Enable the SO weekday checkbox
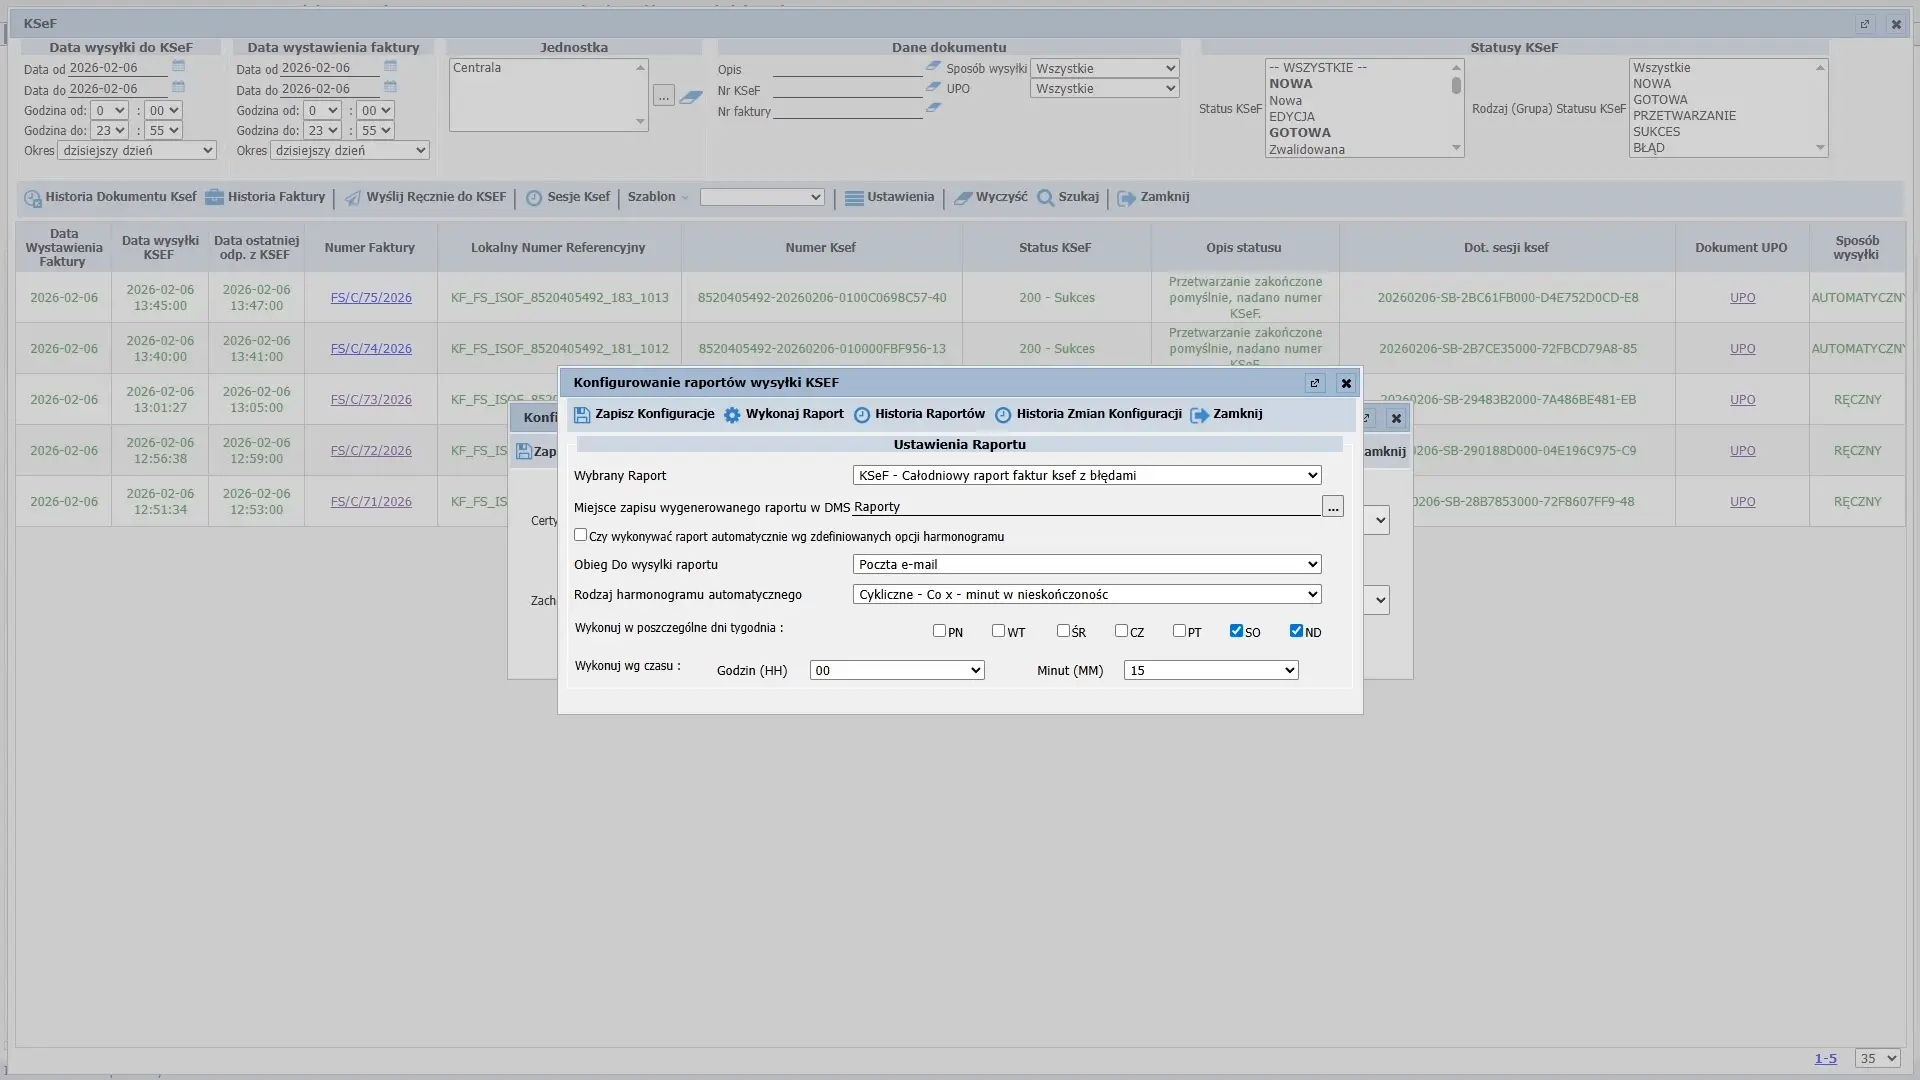1920x1080 pixels. [1236, 631]
